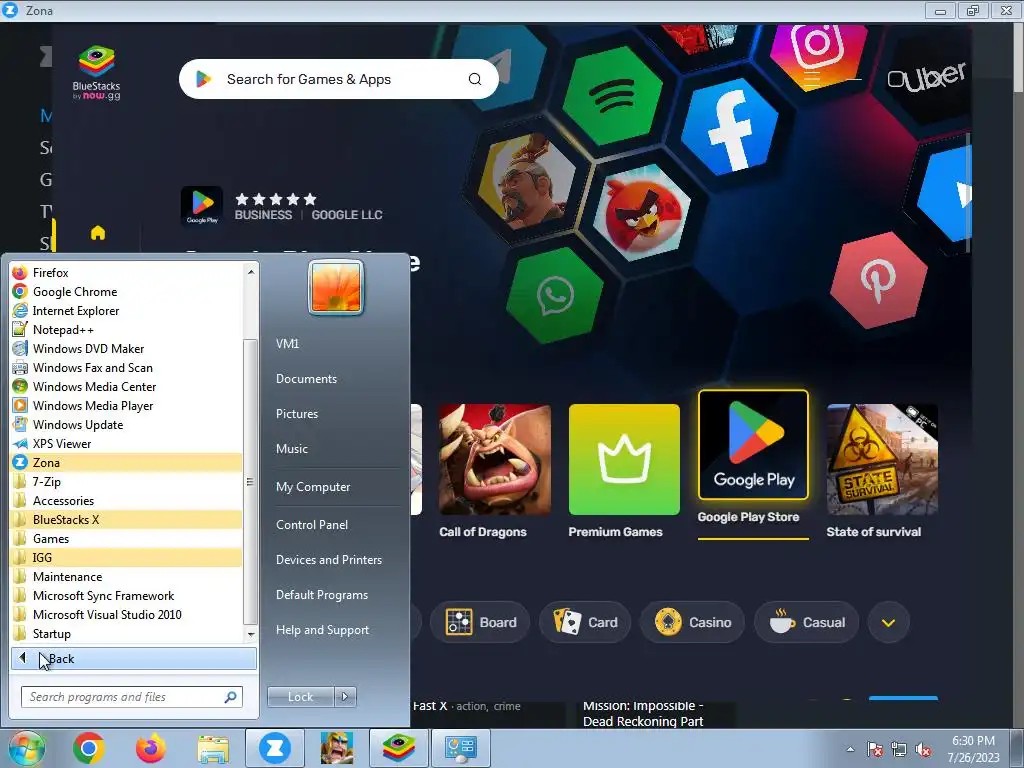
Task: Select the Casual category chip
Action: coord(807,622)
